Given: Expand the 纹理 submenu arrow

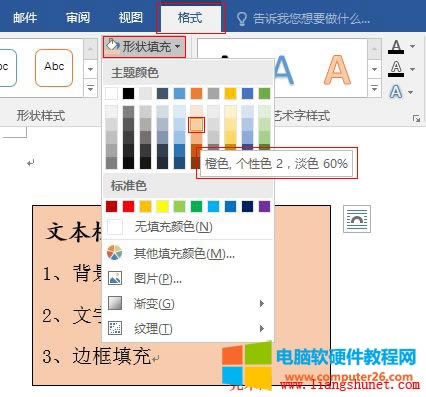Looking at the screenshot, I should tap(262, 329).
